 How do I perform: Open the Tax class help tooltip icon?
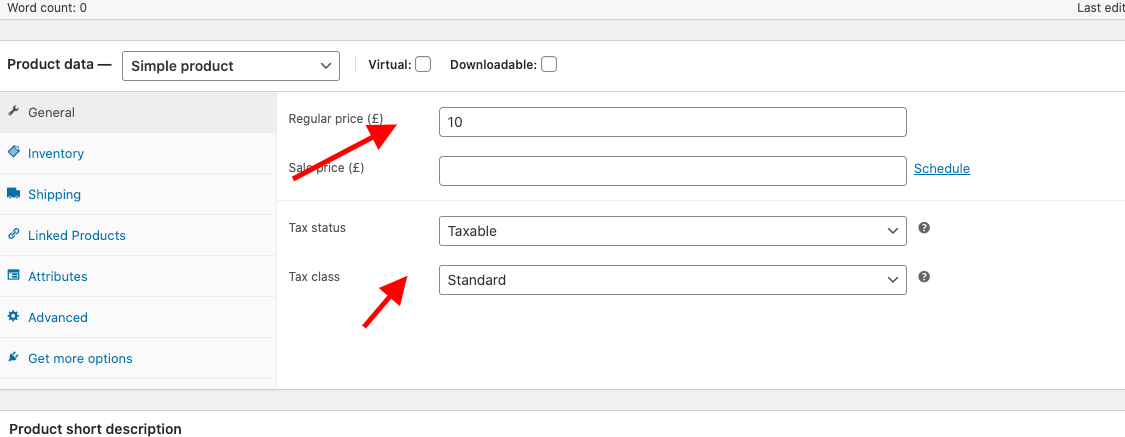924,277
